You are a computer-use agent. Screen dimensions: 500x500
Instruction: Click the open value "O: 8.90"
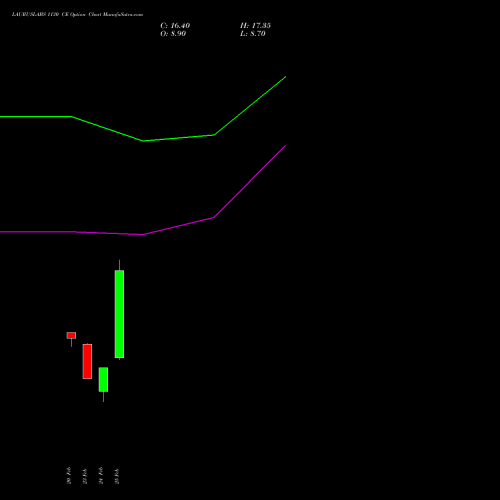(173, 34)
